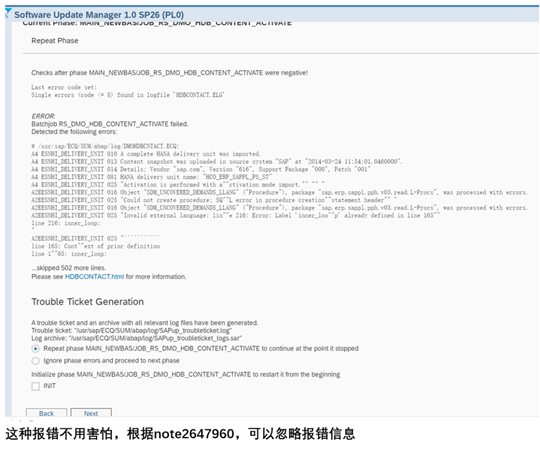Click 'Single errors' logfile message line
Image resolution: width=540 pixels, height=451 pixels.
[128, 95]
